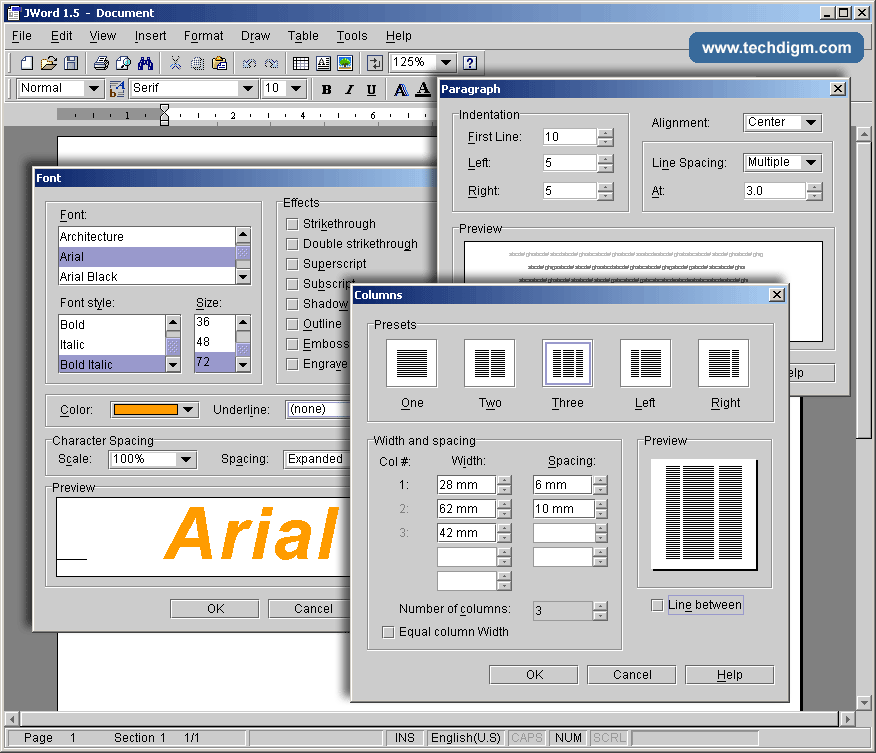
Task: Toggle the Strikethrough effect checkbox
Action: [292, 224]
